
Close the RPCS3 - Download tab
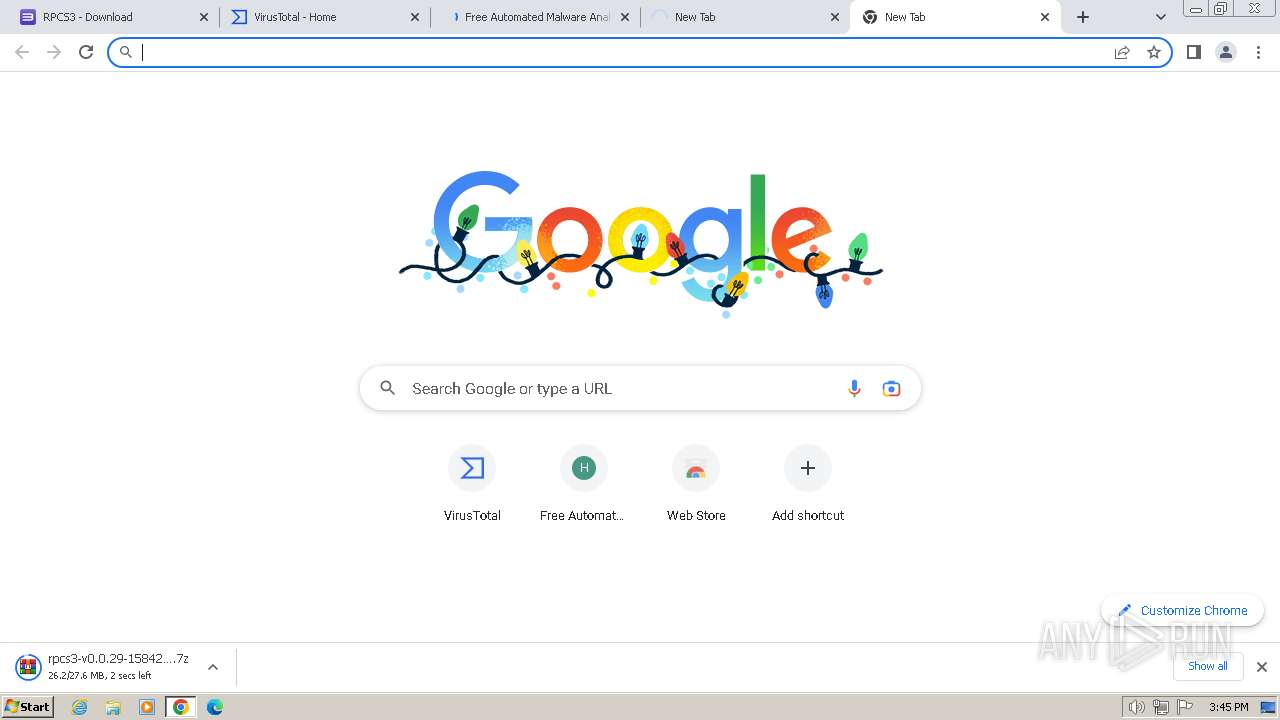205,17
